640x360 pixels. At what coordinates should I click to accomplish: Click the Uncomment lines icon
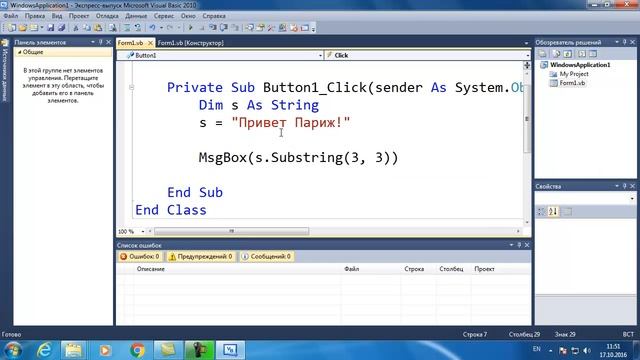coord(138,28)
